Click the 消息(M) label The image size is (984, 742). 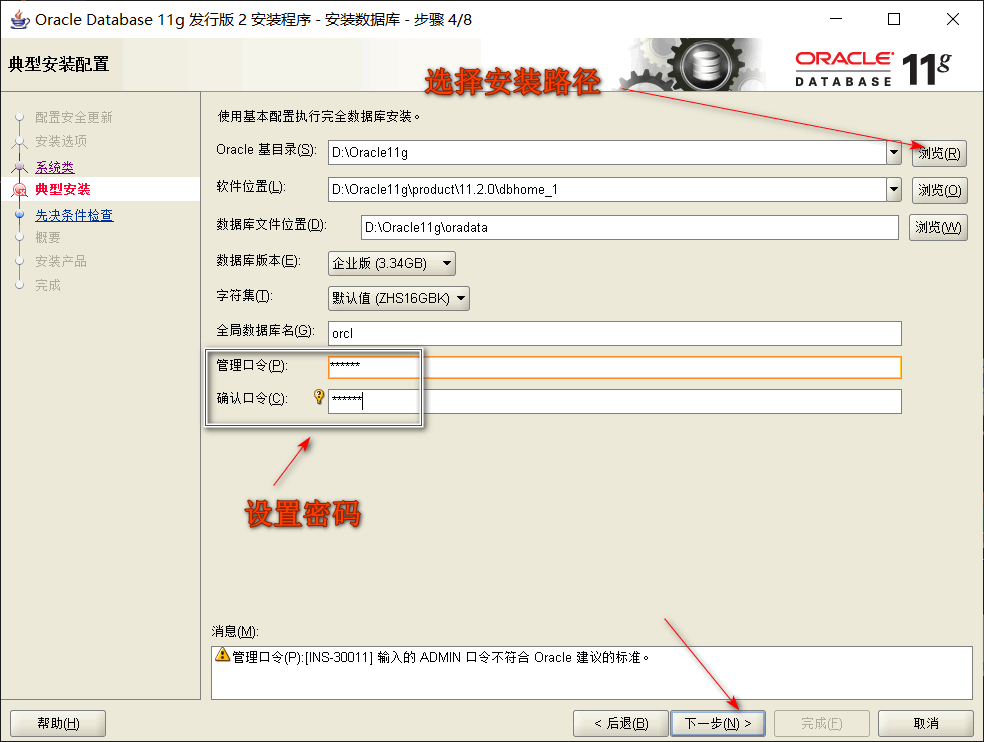[235, 631]
